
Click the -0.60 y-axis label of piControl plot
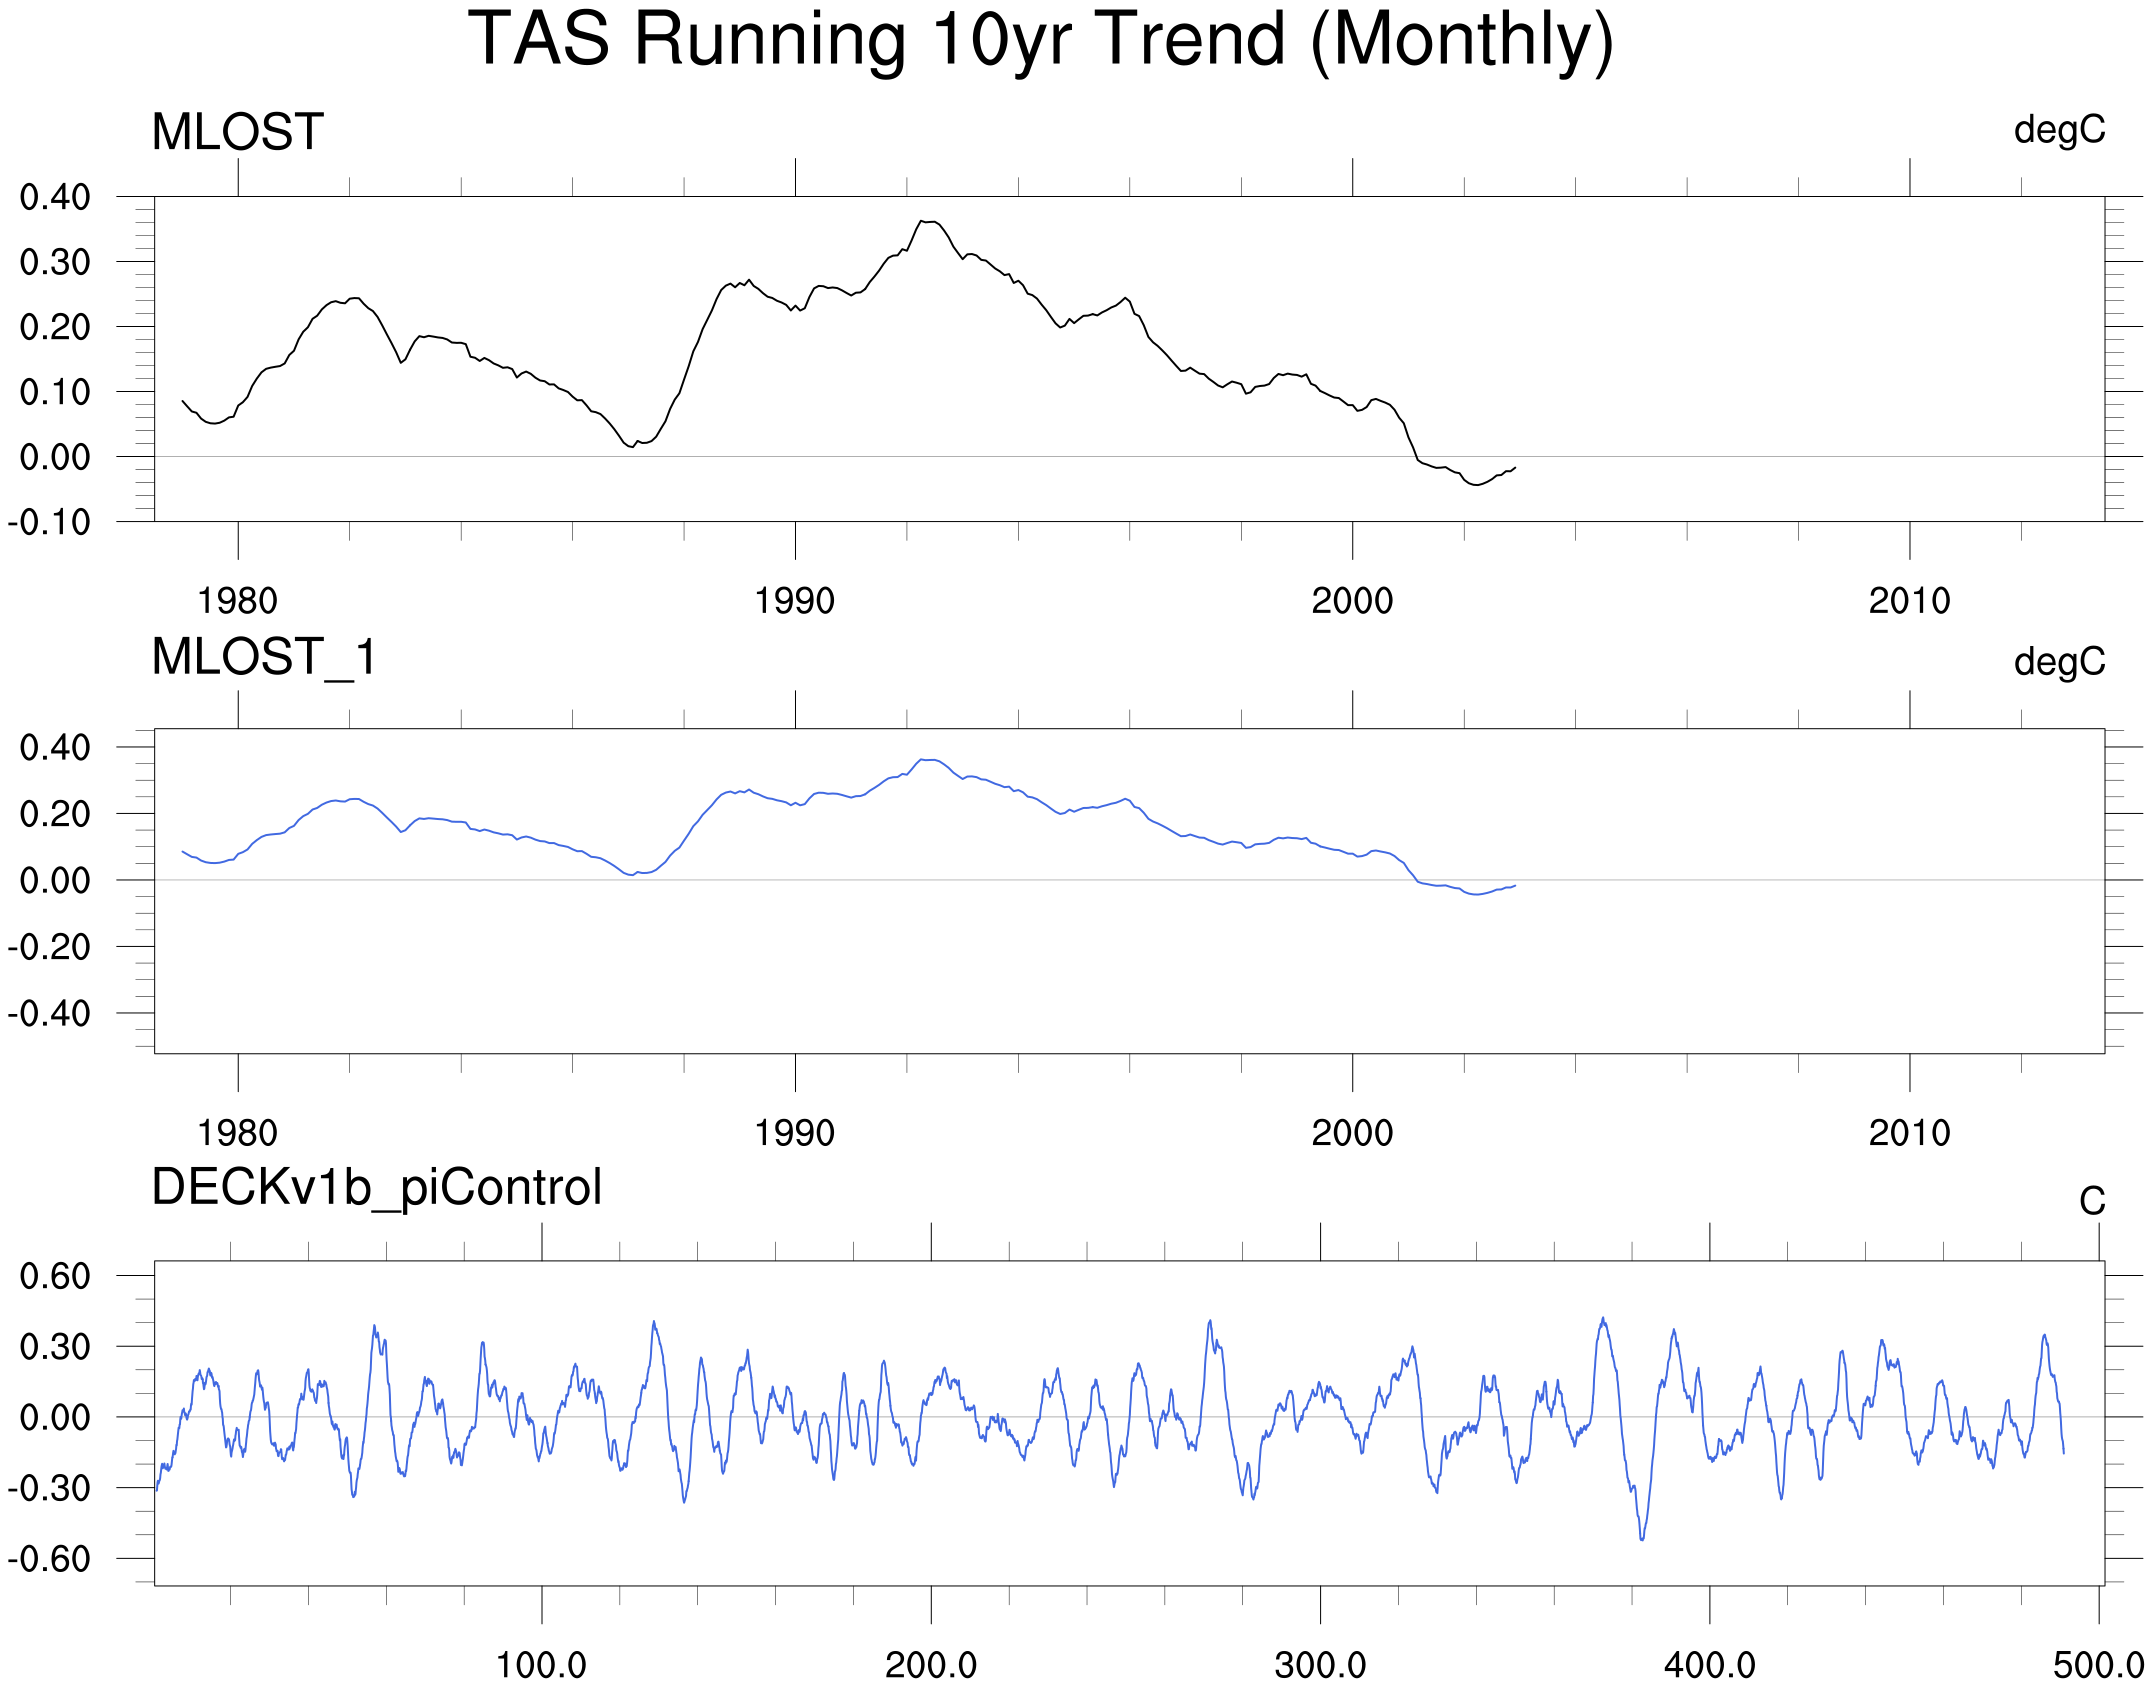tap(49, 1559)
